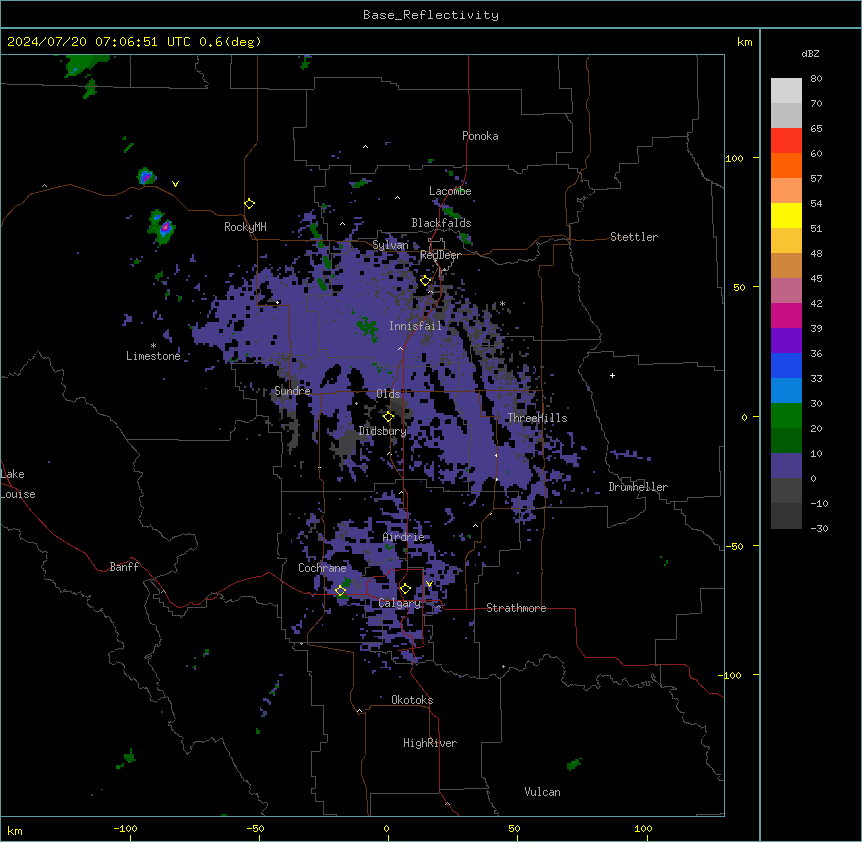Click the dBZ legend value 65
The height and width of the screenshot is (842, 862).
[816, 128]
